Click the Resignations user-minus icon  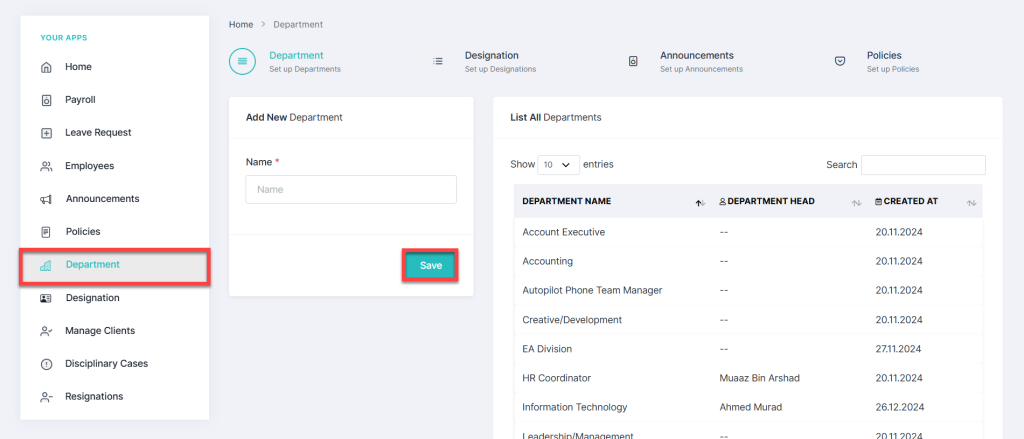pos(46,397)
